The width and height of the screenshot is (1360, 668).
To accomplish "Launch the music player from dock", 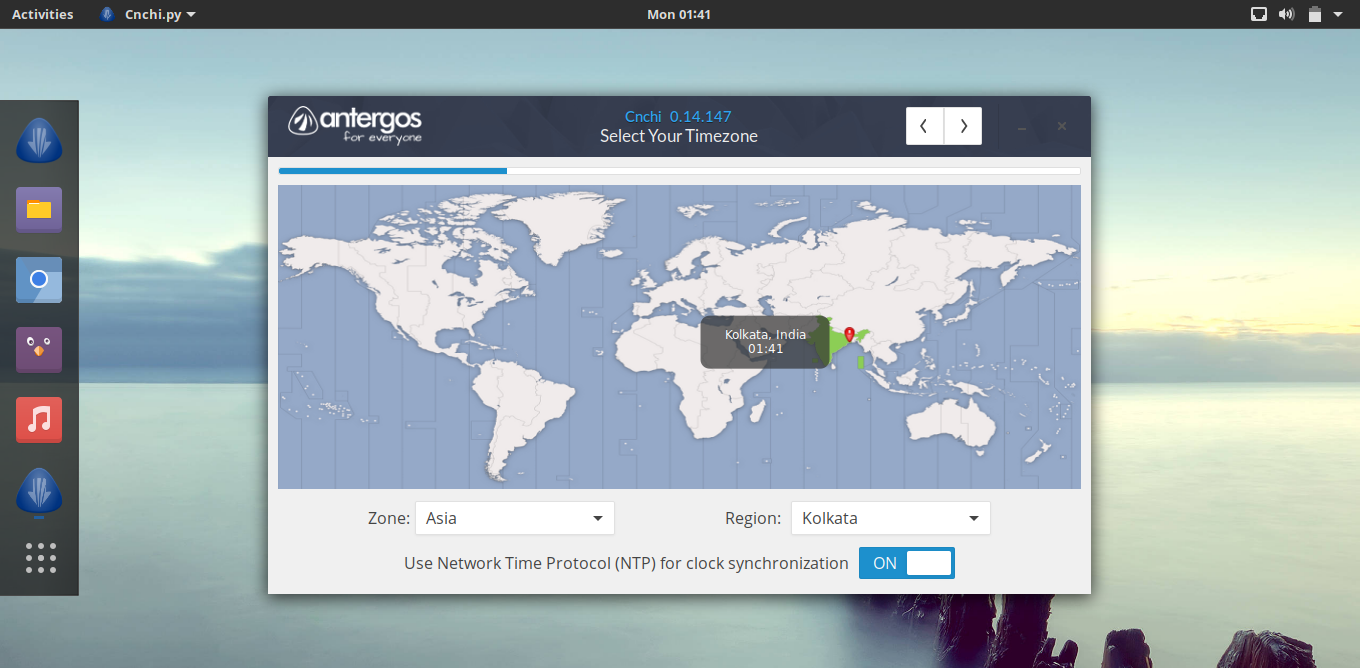I will pyautogui.click(x=39, y=420).
